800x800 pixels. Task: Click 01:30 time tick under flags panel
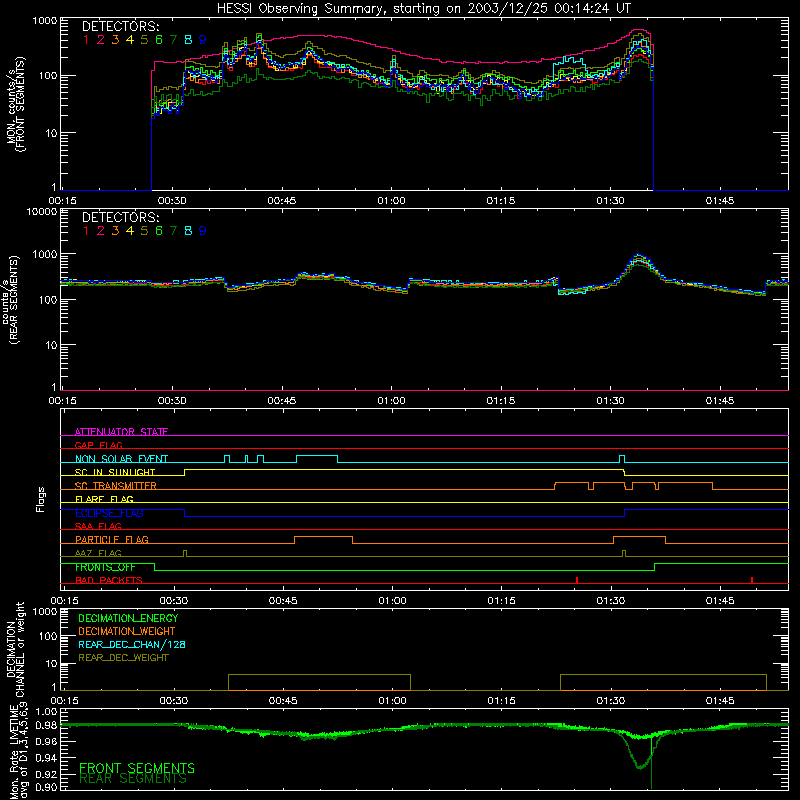point(611,601)
